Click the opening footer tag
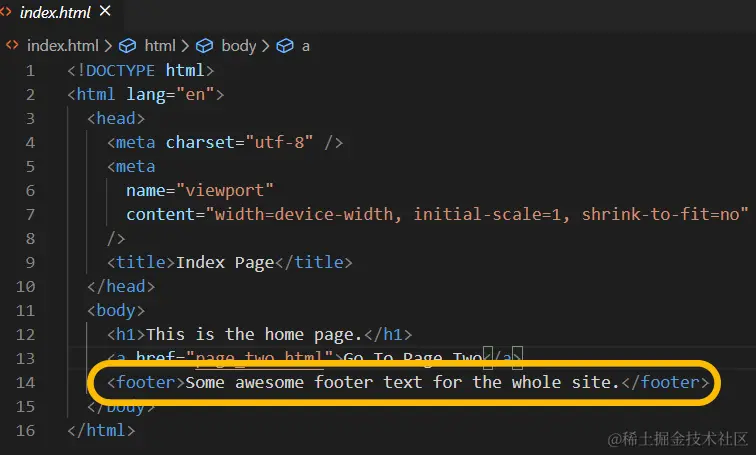The image size is (756, 455). tap(146, 383)
